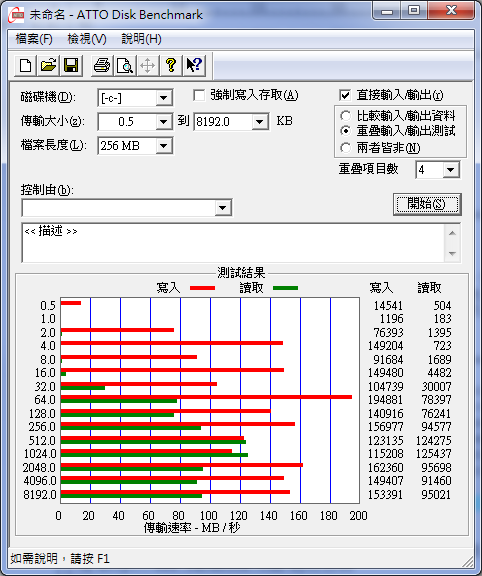
Task: Click the 2048.0 row write value 162360
Action: [x=385, y=468]
